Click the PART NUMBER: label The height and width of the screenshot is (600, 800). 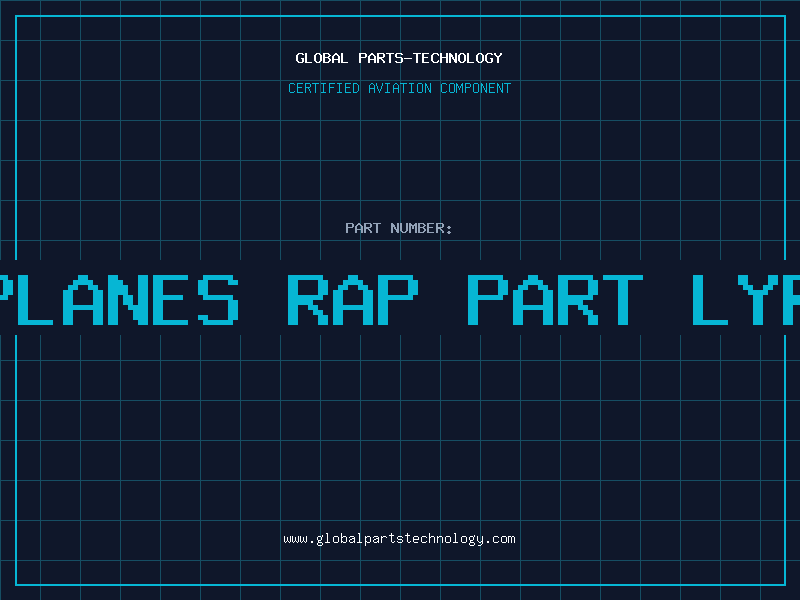coord(399,228)
